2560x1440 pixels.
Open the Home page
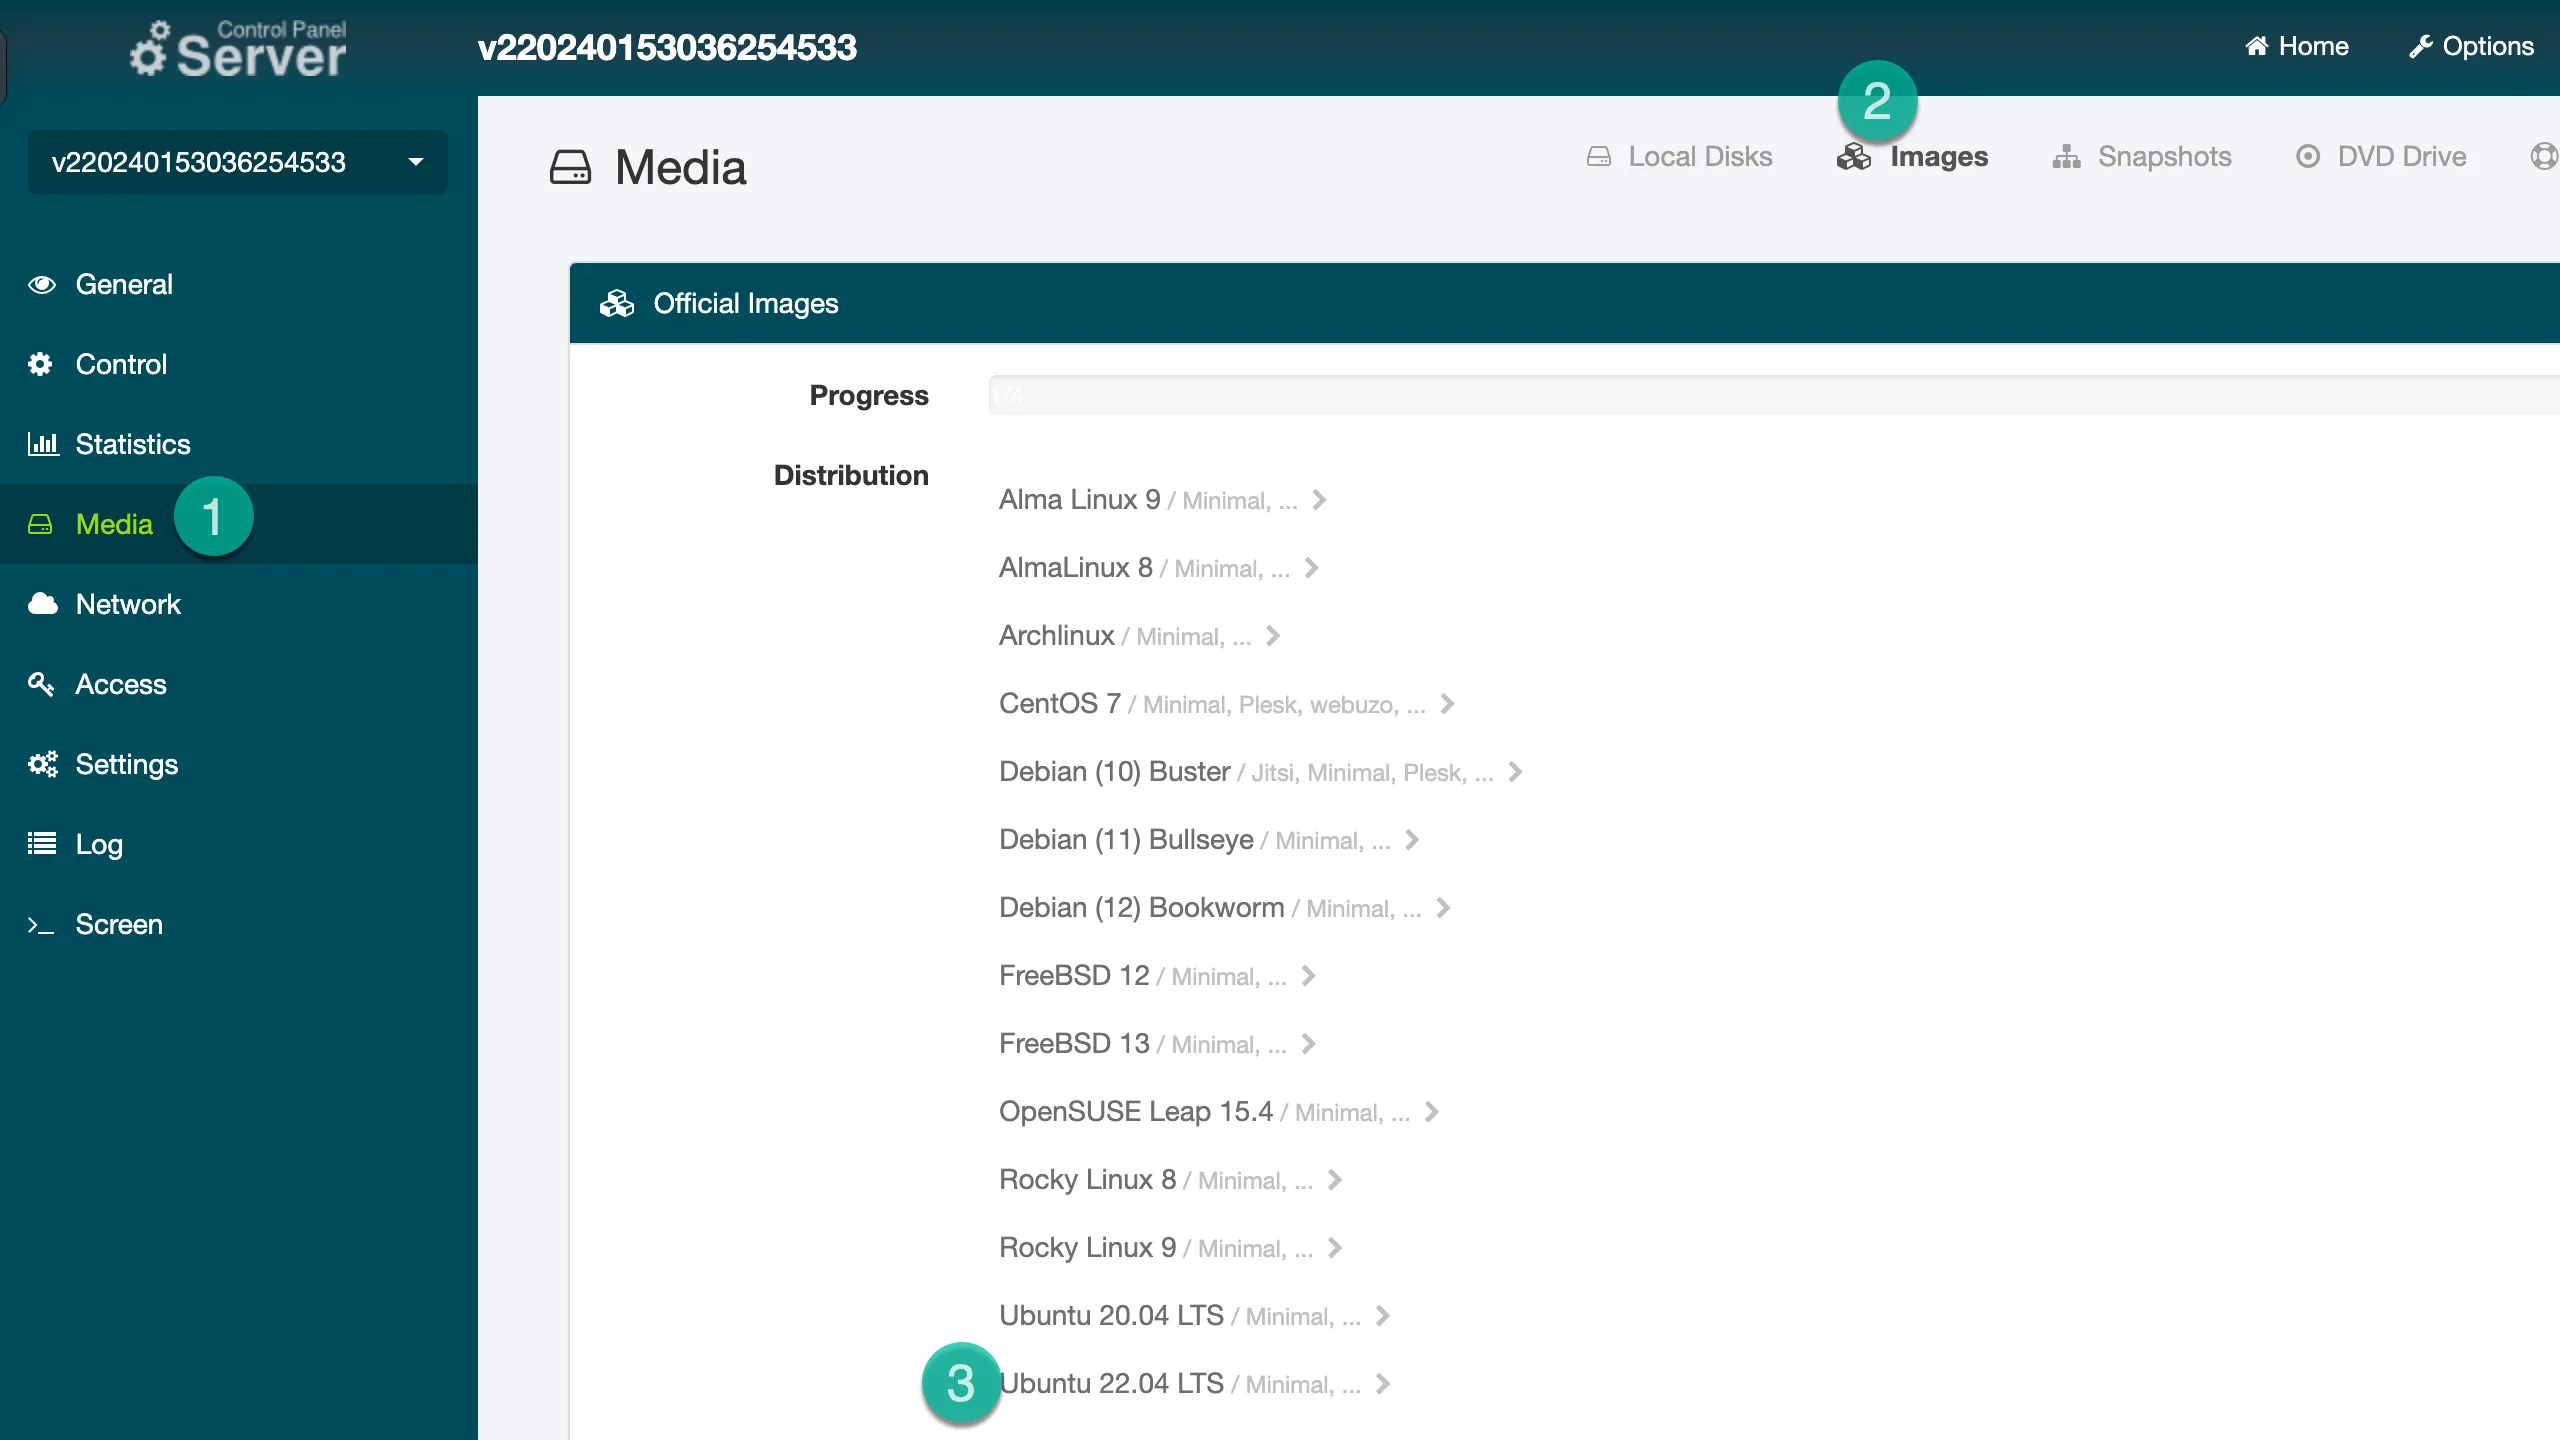[2298, 46]
